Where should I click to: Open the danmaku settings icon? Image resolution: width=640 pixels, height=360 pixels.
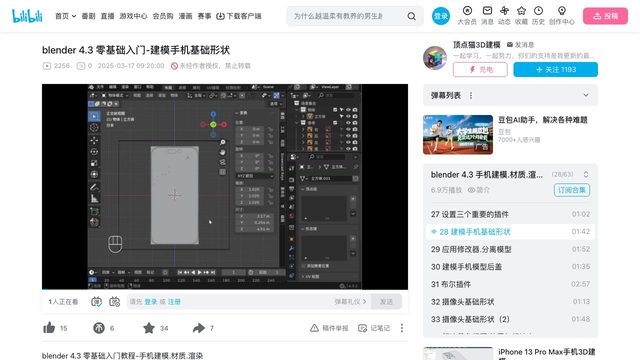click(x=114, y=302)
